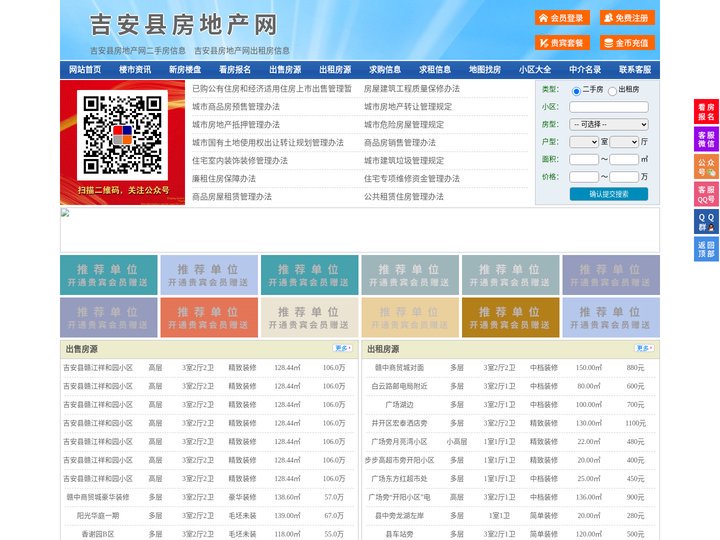This screenshot has height=540, width=720.
Task: Click 更多 in 出售房源 header
Action: pyautogui.click(x=343, y=349)
